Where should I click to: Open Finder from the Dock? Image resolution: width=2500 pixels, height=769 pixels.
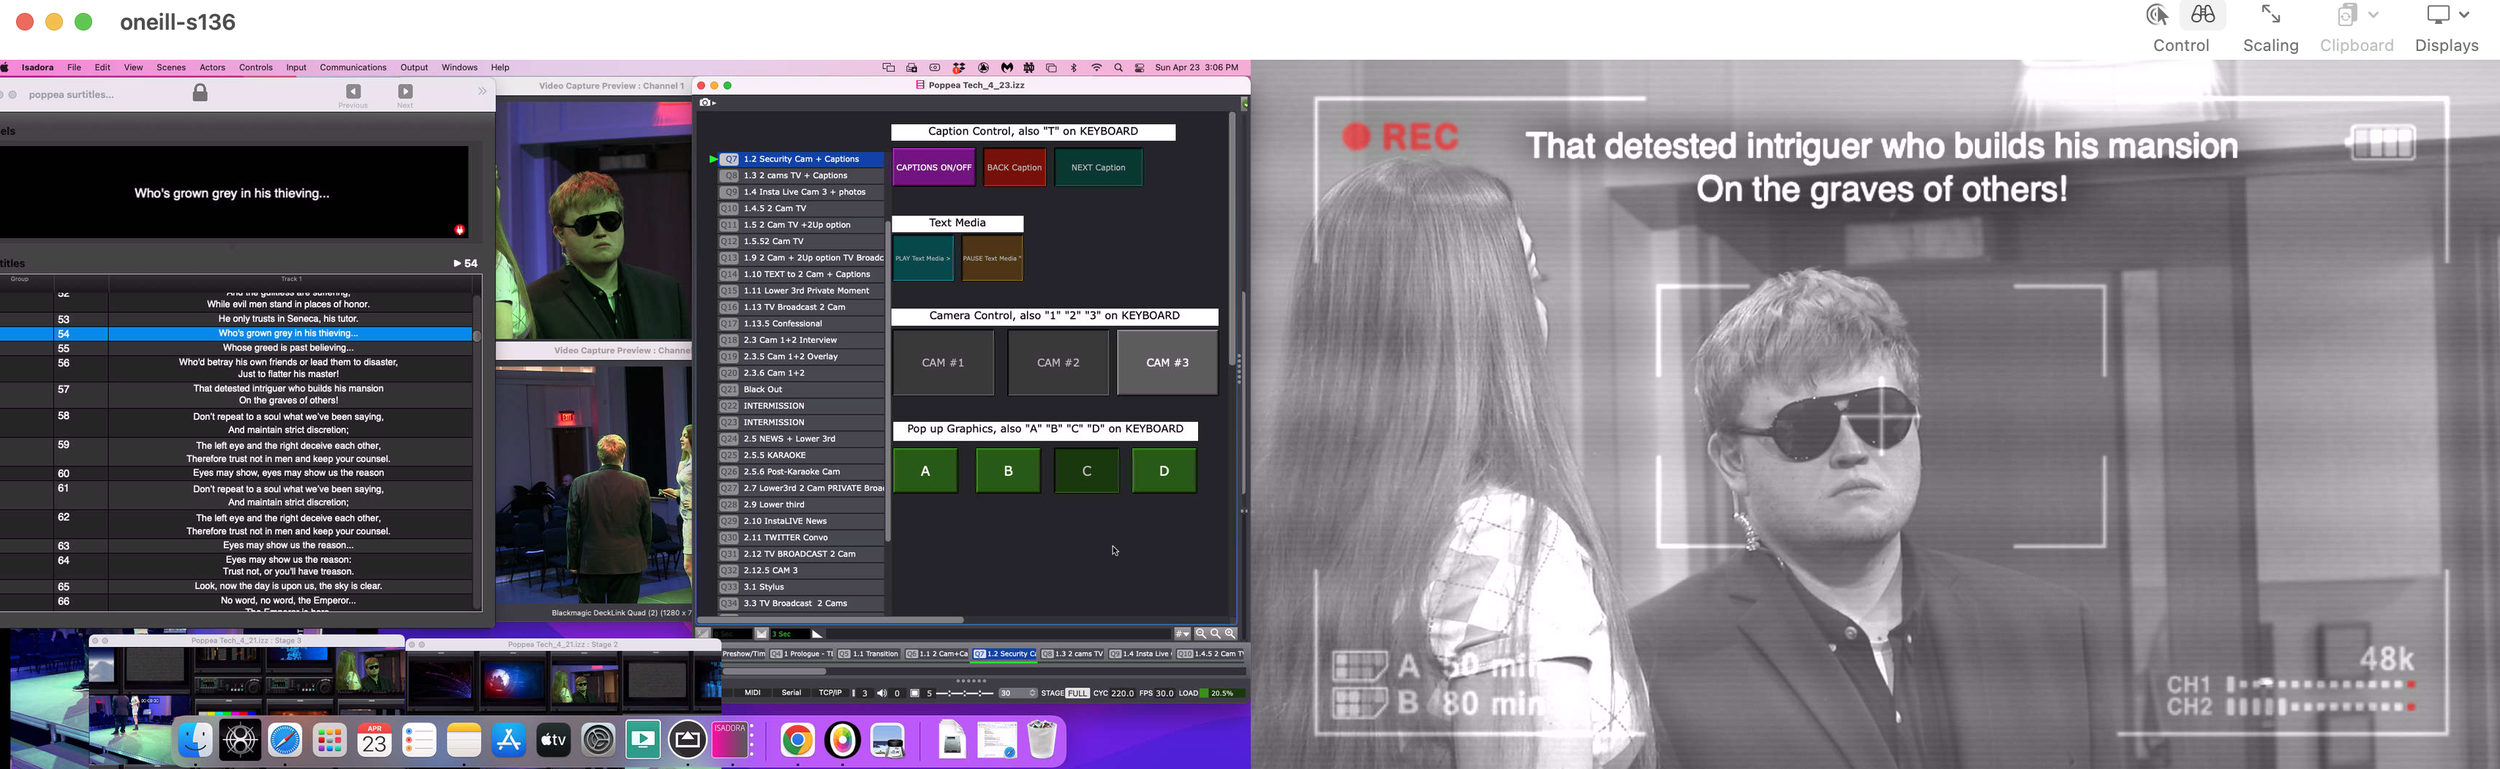click(194, 741)
